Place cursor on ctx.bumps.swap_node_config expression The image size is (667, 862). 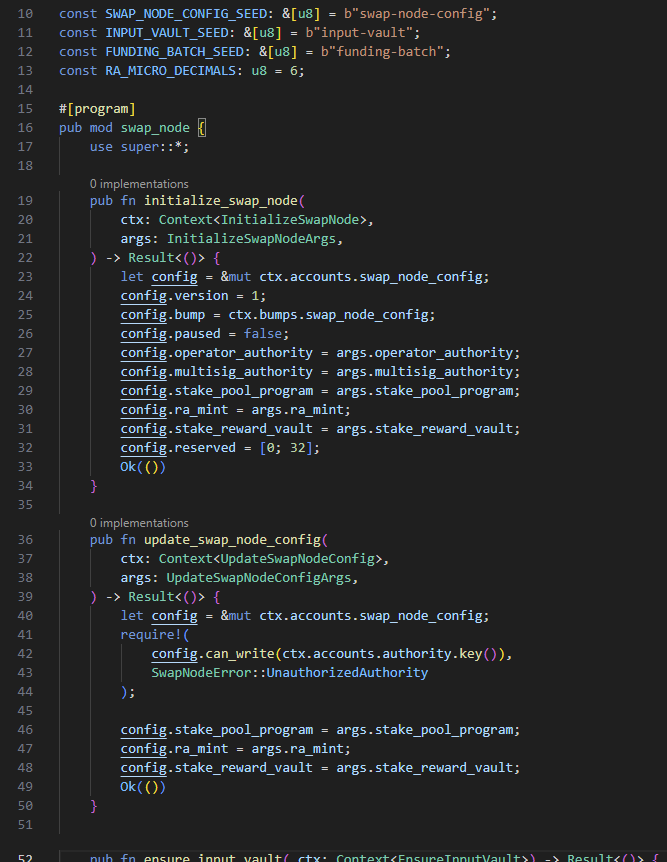(x=328, y=315)
